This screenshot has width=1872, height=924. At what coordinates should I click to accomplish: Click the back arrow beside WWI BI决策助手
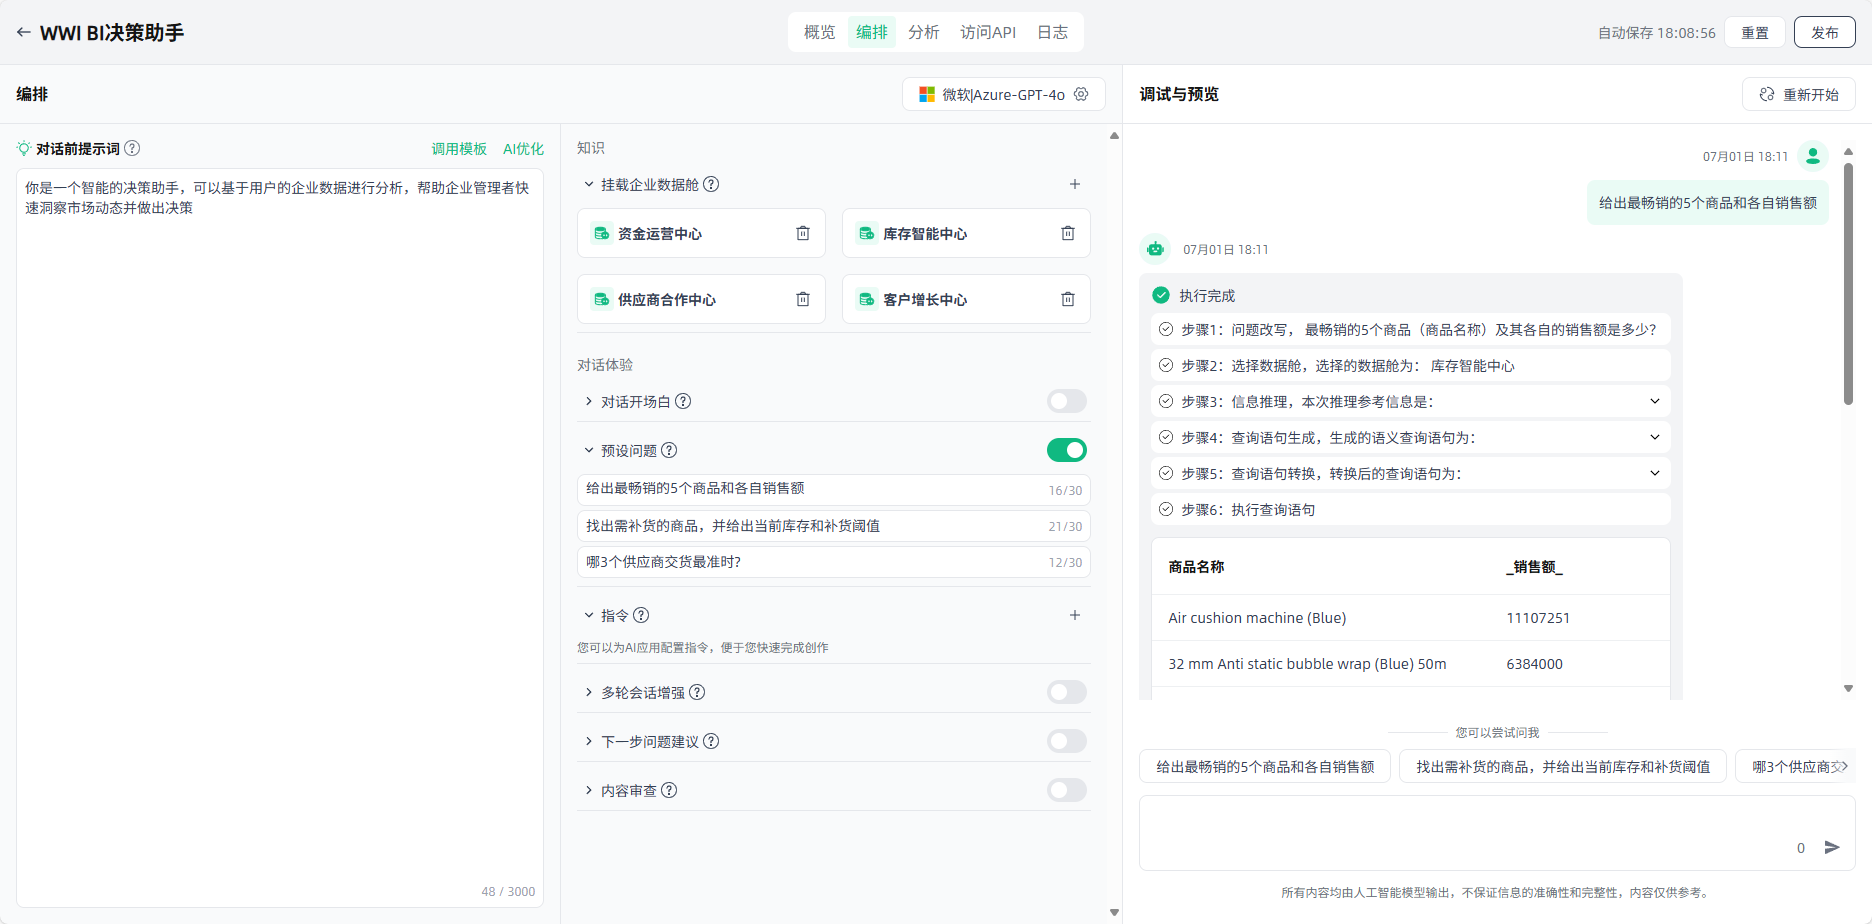point(23,32)
